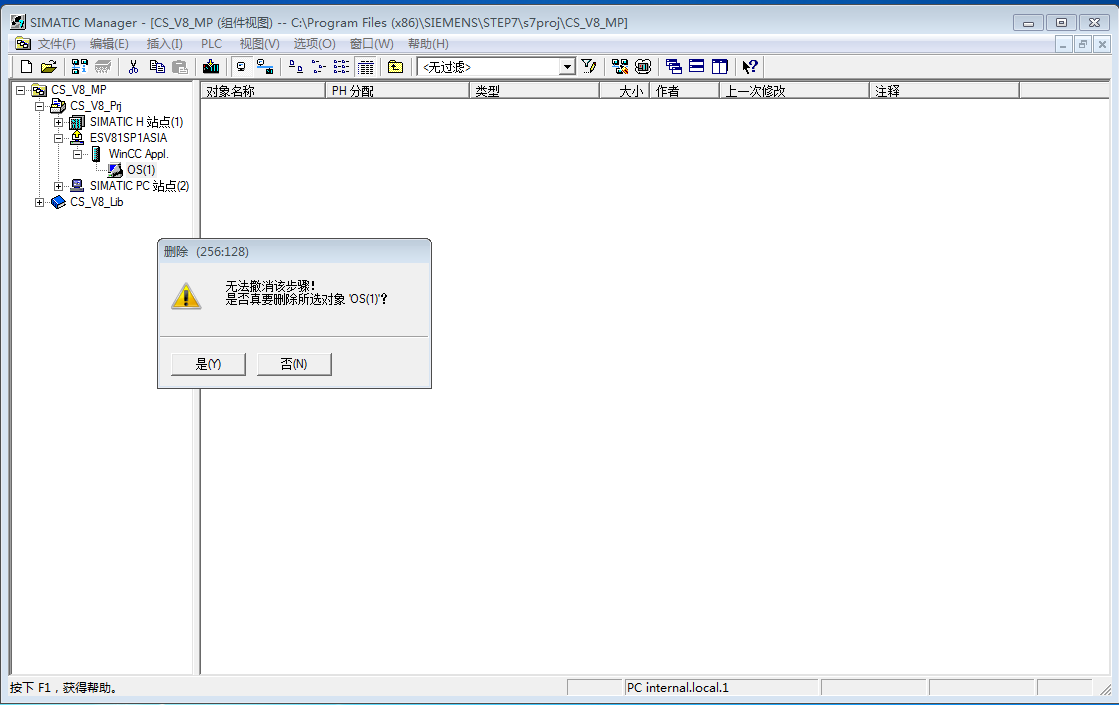This screenshot has height=705, width=1119.
Task: Expand the CS_V8_Lib library node
Action: 40,203
